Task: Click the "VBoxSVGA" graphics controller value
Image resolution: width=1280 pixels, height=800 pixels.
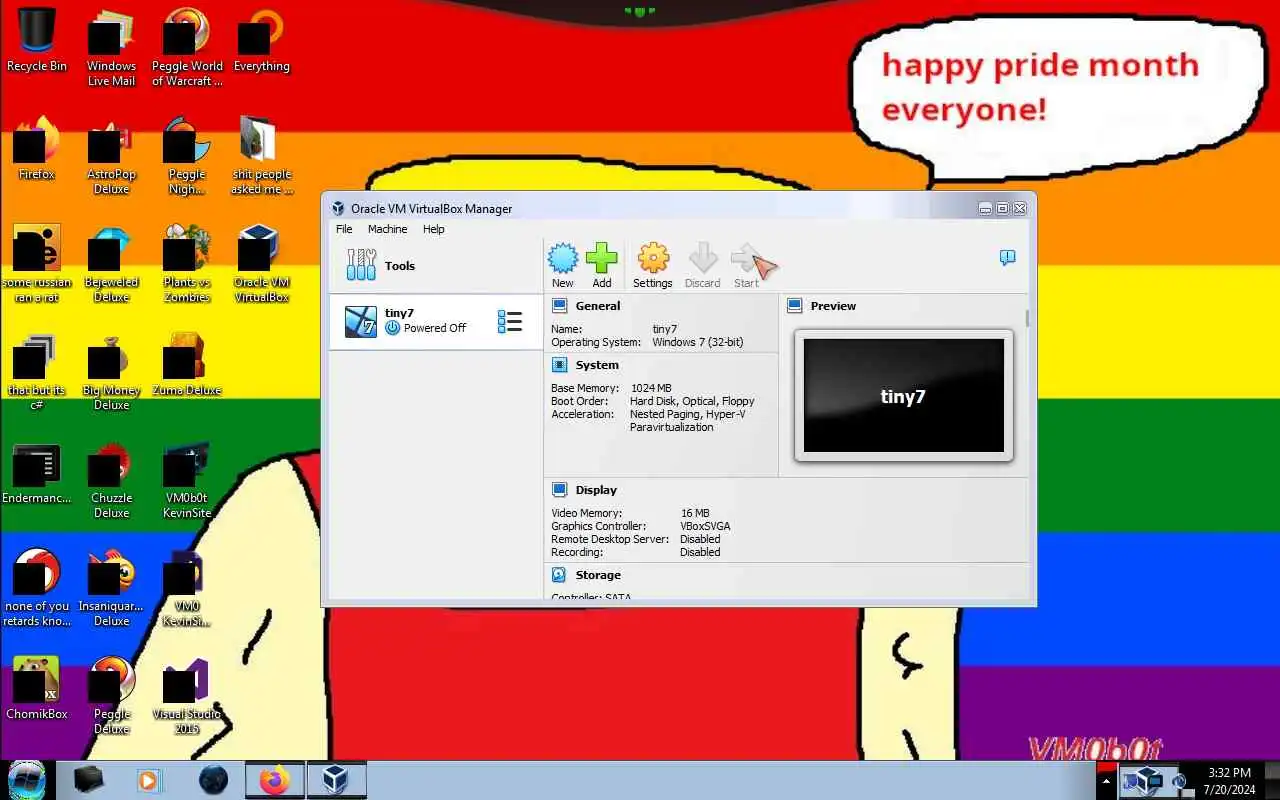Action: pyautogui.click(x=705, y=526)
